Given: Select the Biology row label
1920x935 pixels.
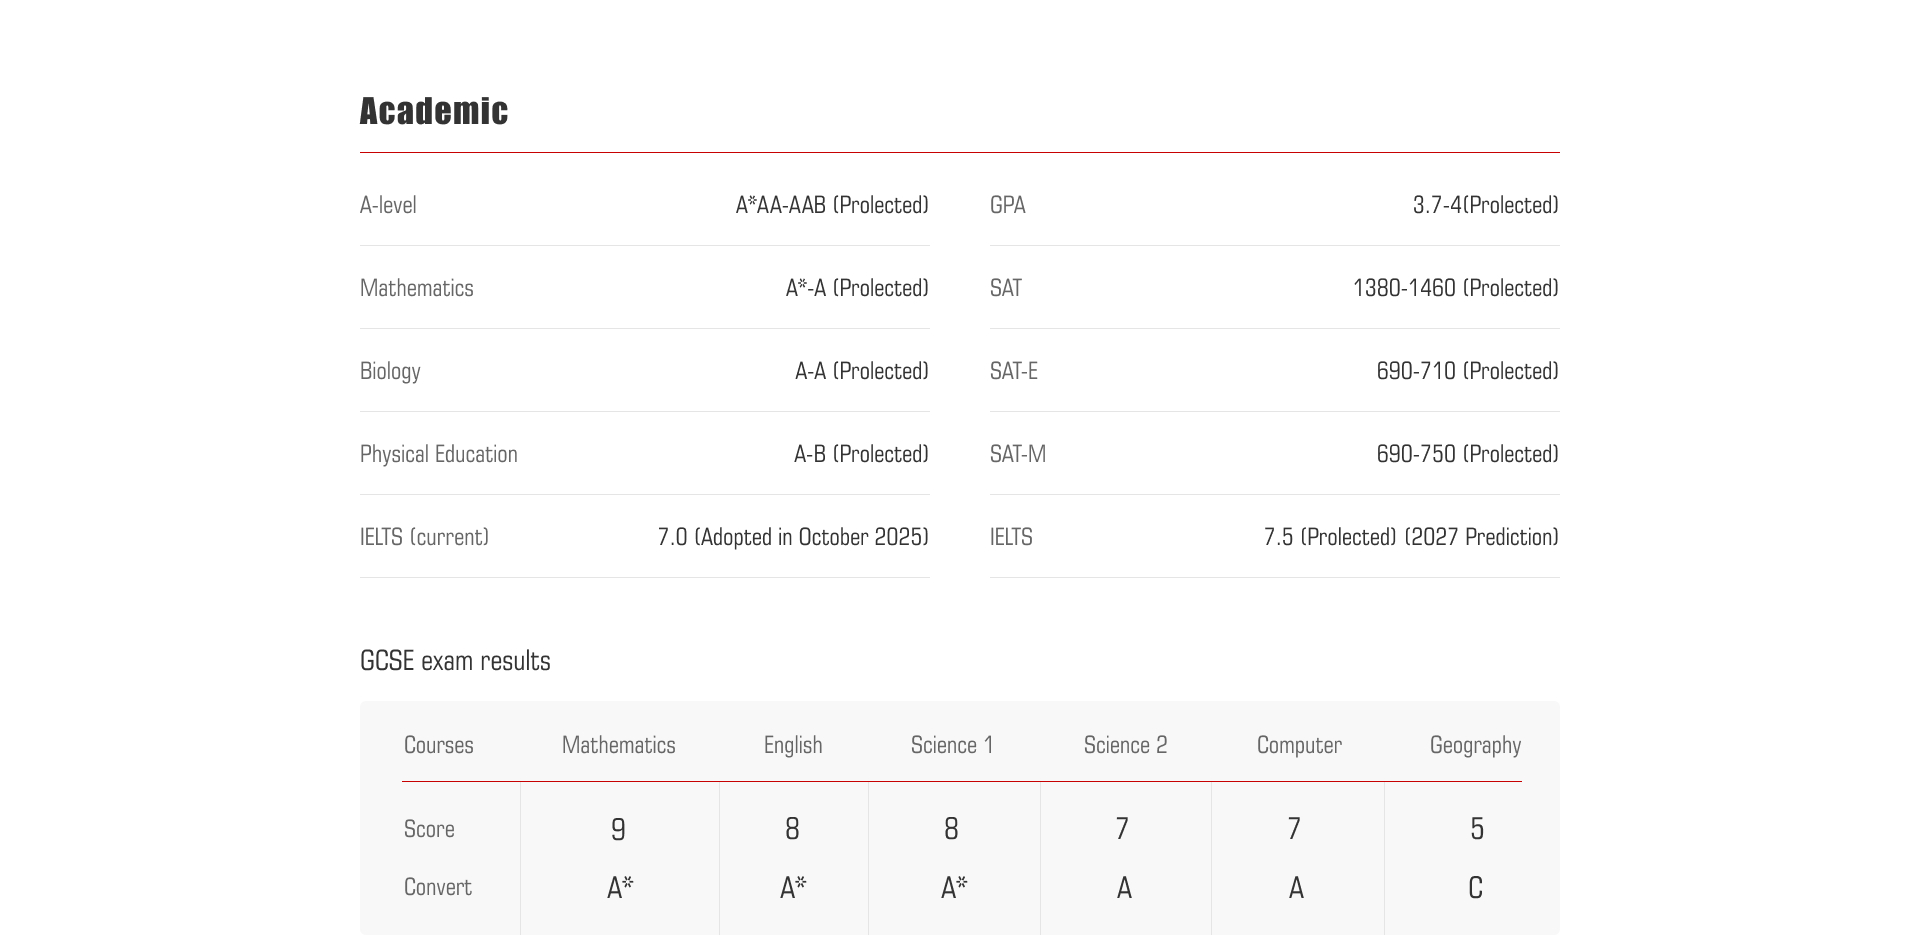Looking at the screenshot, I should click(390, 372).
